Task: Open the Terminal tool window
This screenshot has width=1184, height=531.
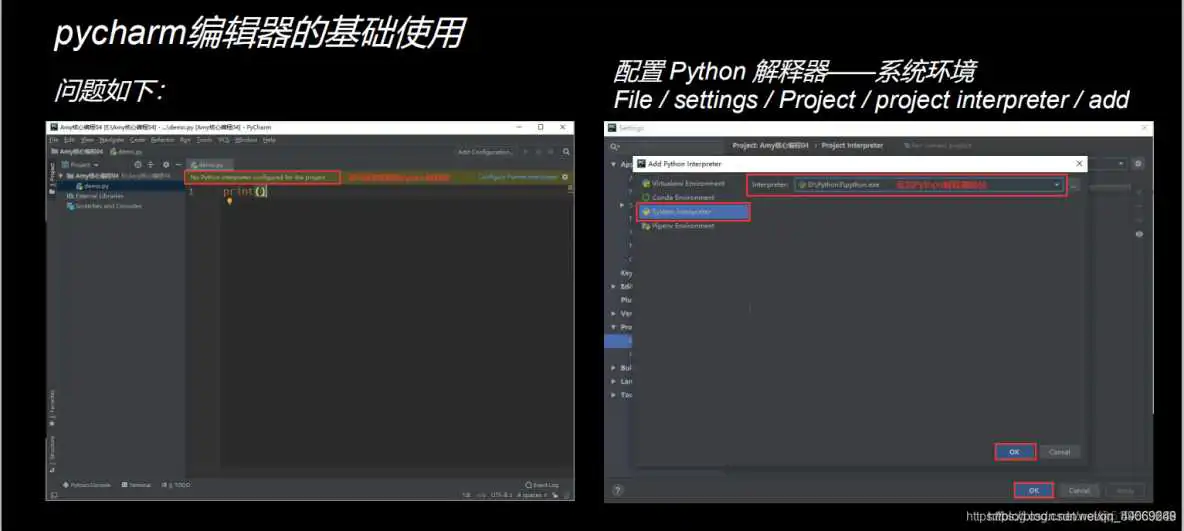Action: 136,484
